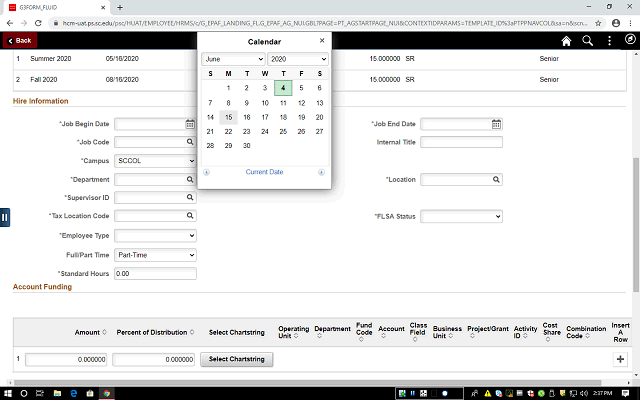The image size is (640, 400).
Task: Click the Select Chartstring button
Action: (237, 359)
